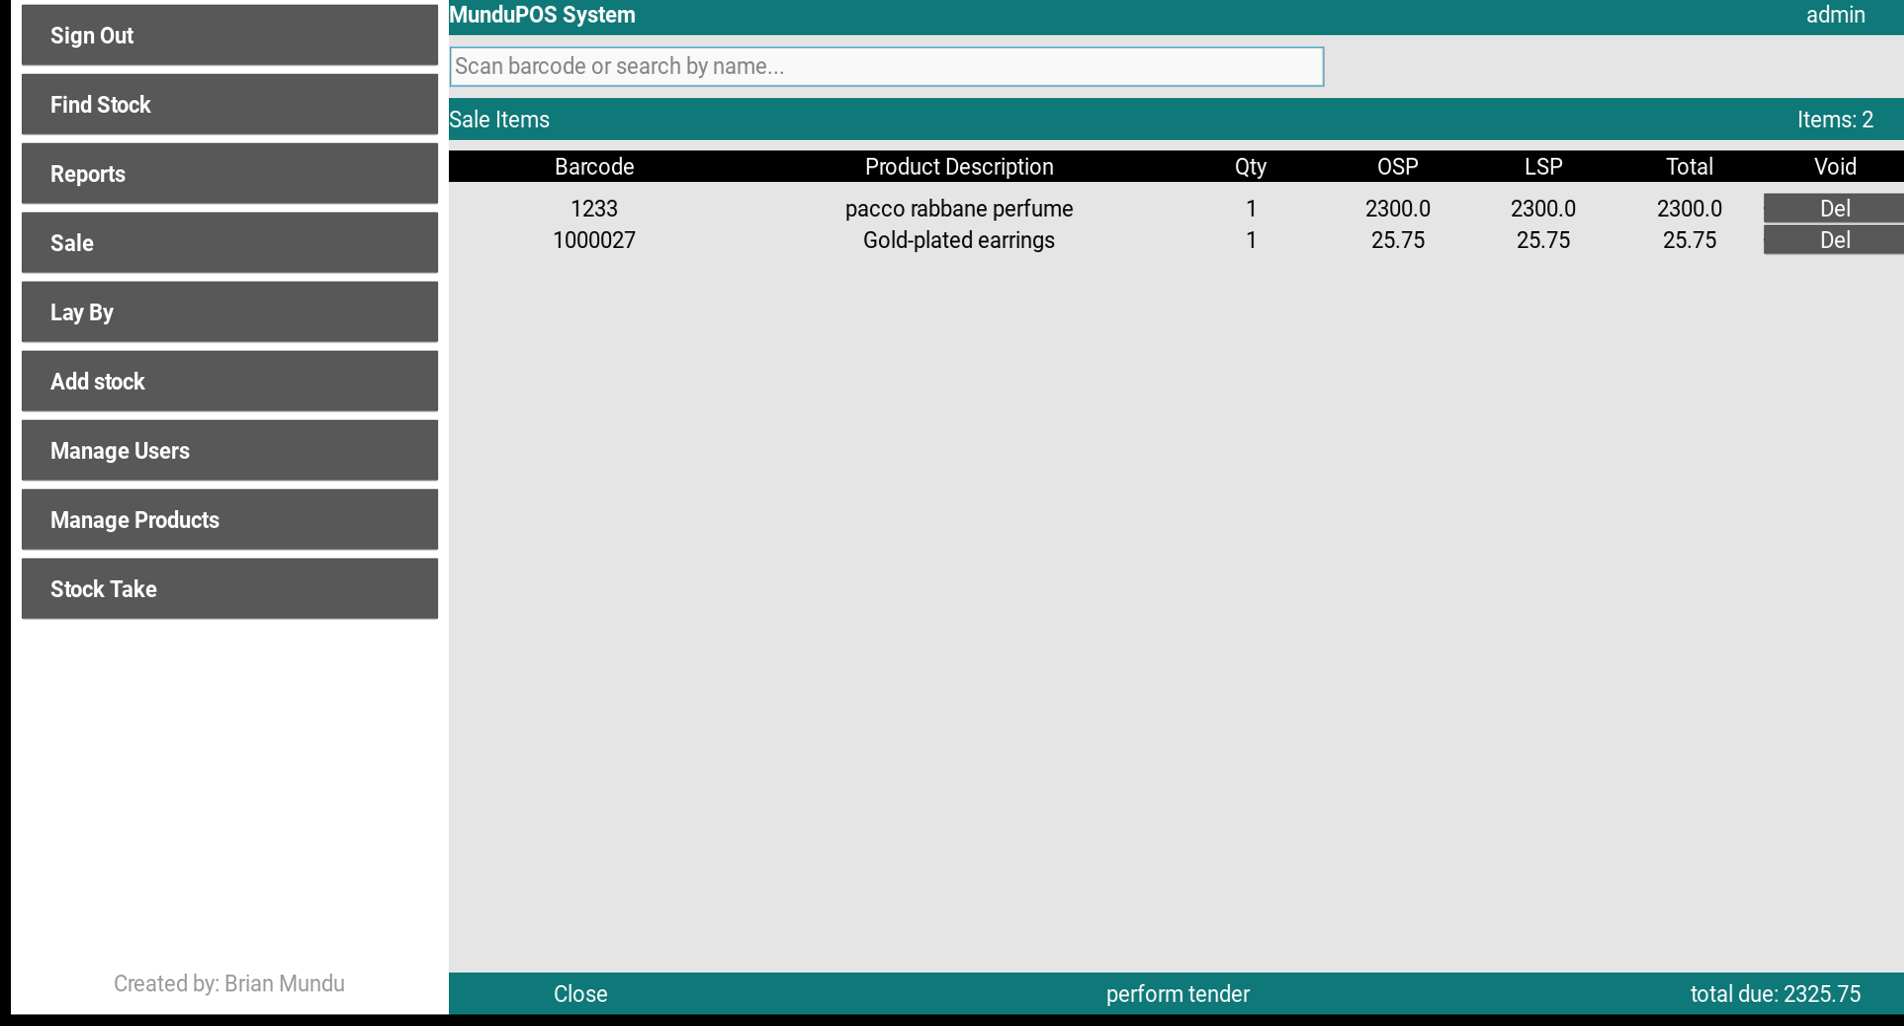Select the Gold-plated earrings row
This screenshot has width=1904, height=1026.
(959, 240)
